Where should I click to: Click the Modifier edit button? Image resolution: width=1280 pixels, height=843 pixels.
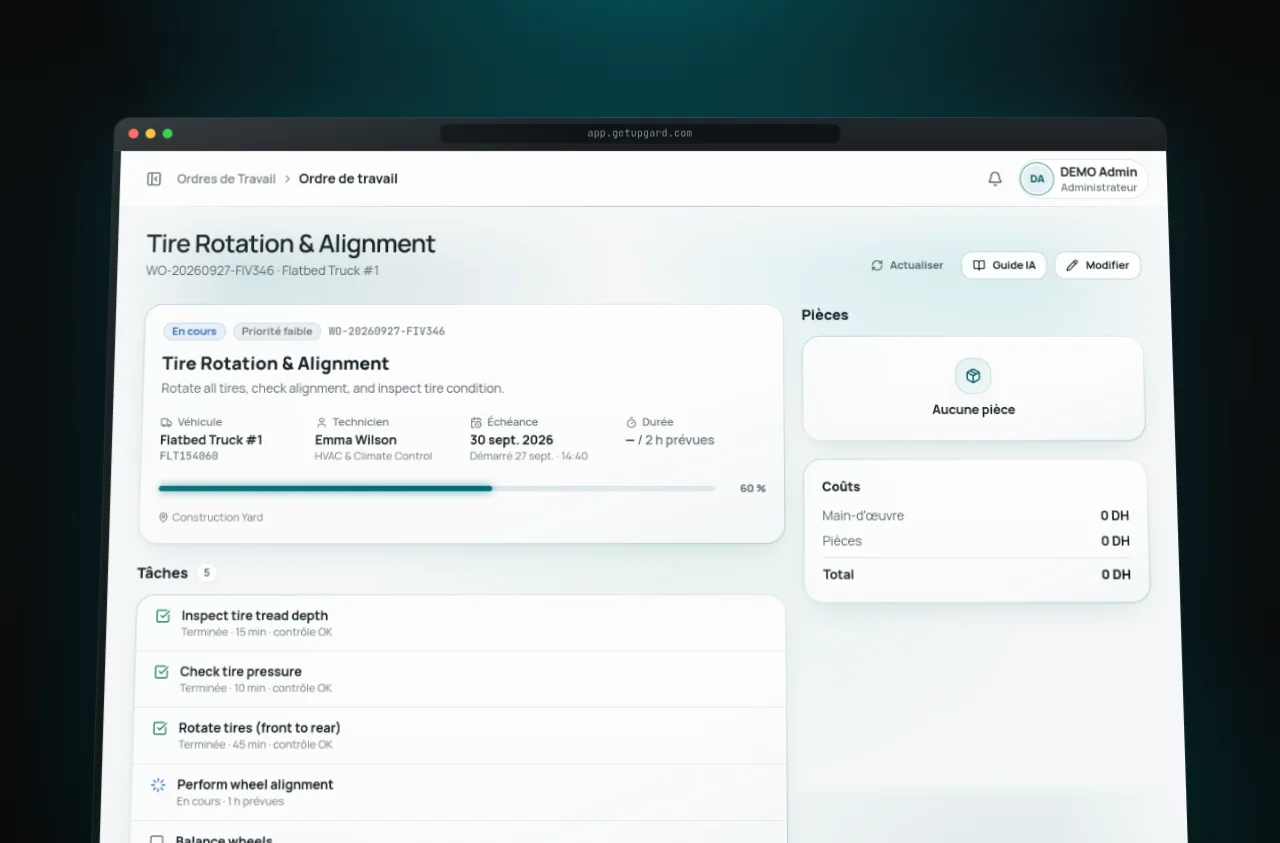click(x=1097, y=265)
